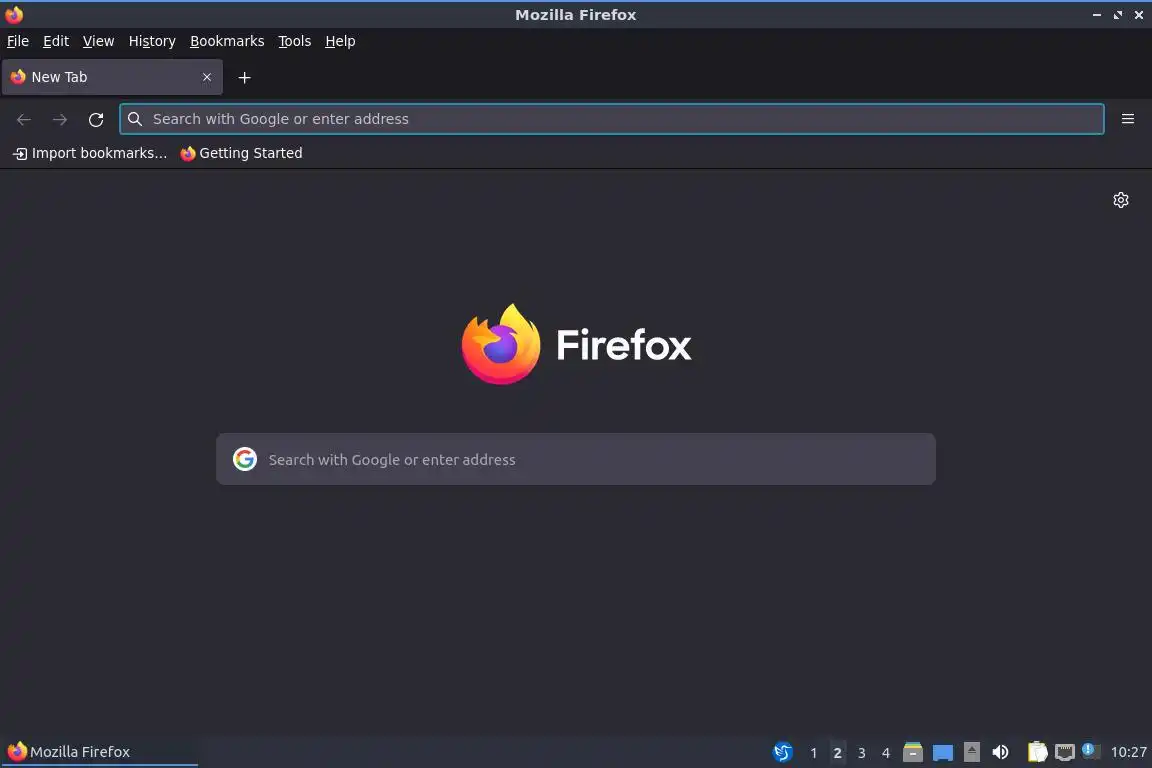Open the Tools menu
Screen dimensions: 1152x768
pyautogui.click(x=295, y=41)
